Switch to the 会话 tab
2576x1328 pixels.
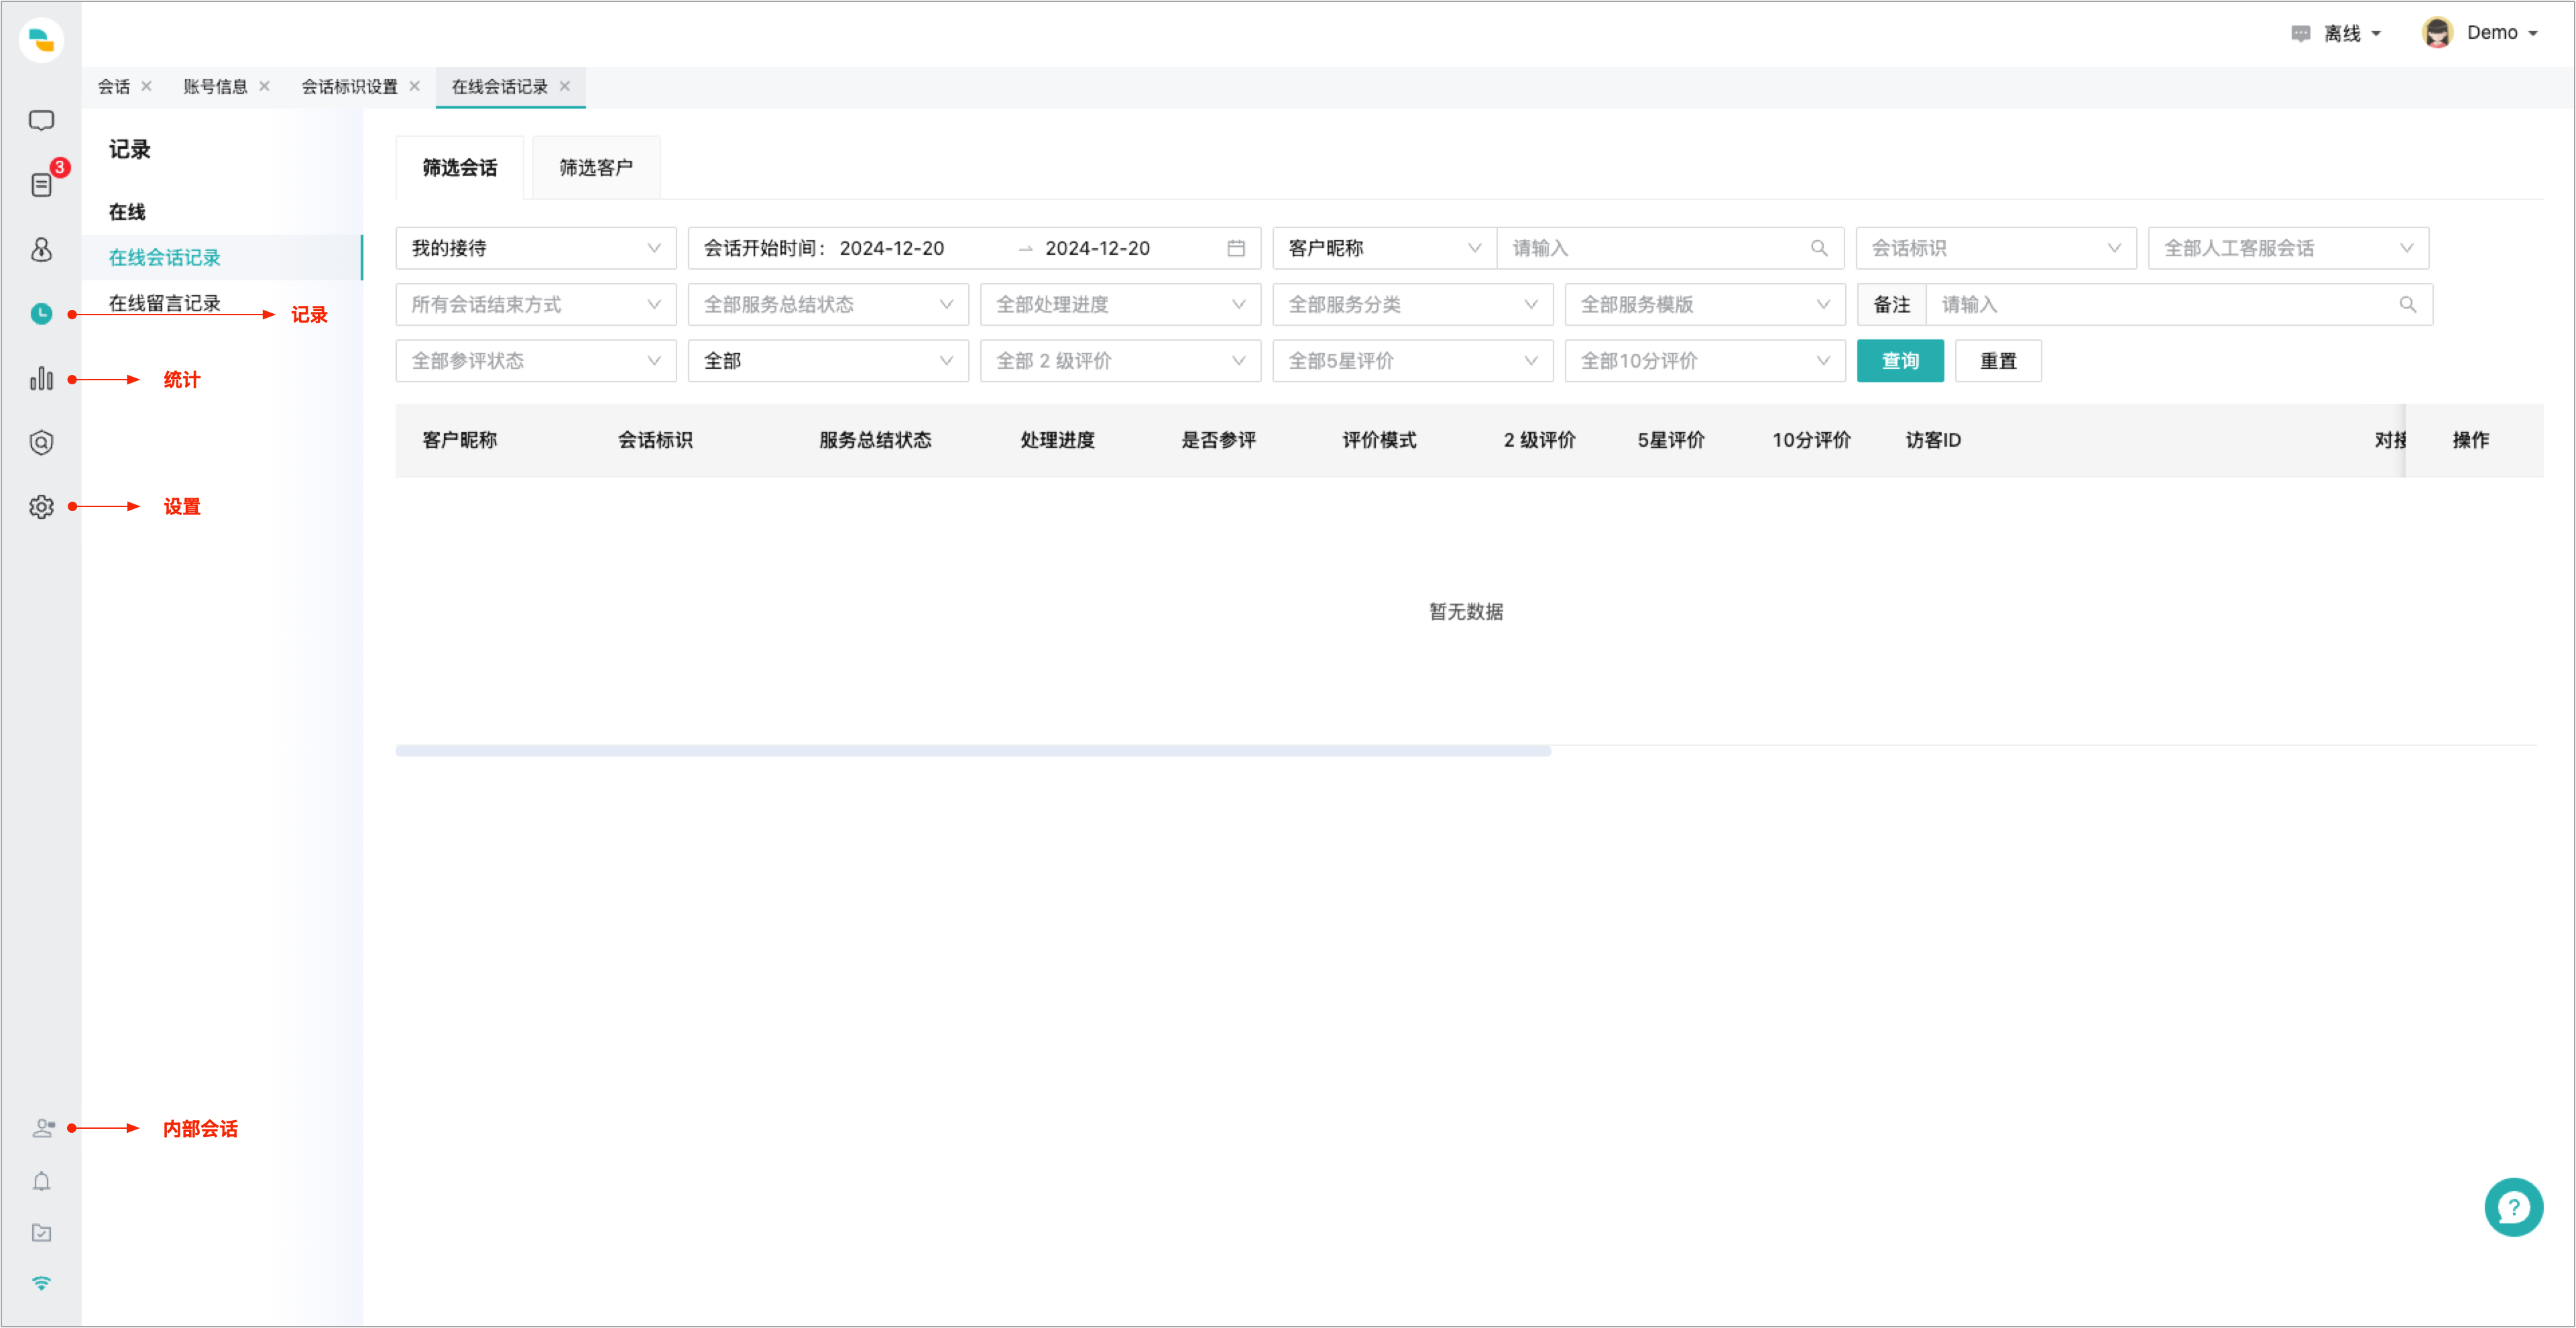click(x=114, y=86)
